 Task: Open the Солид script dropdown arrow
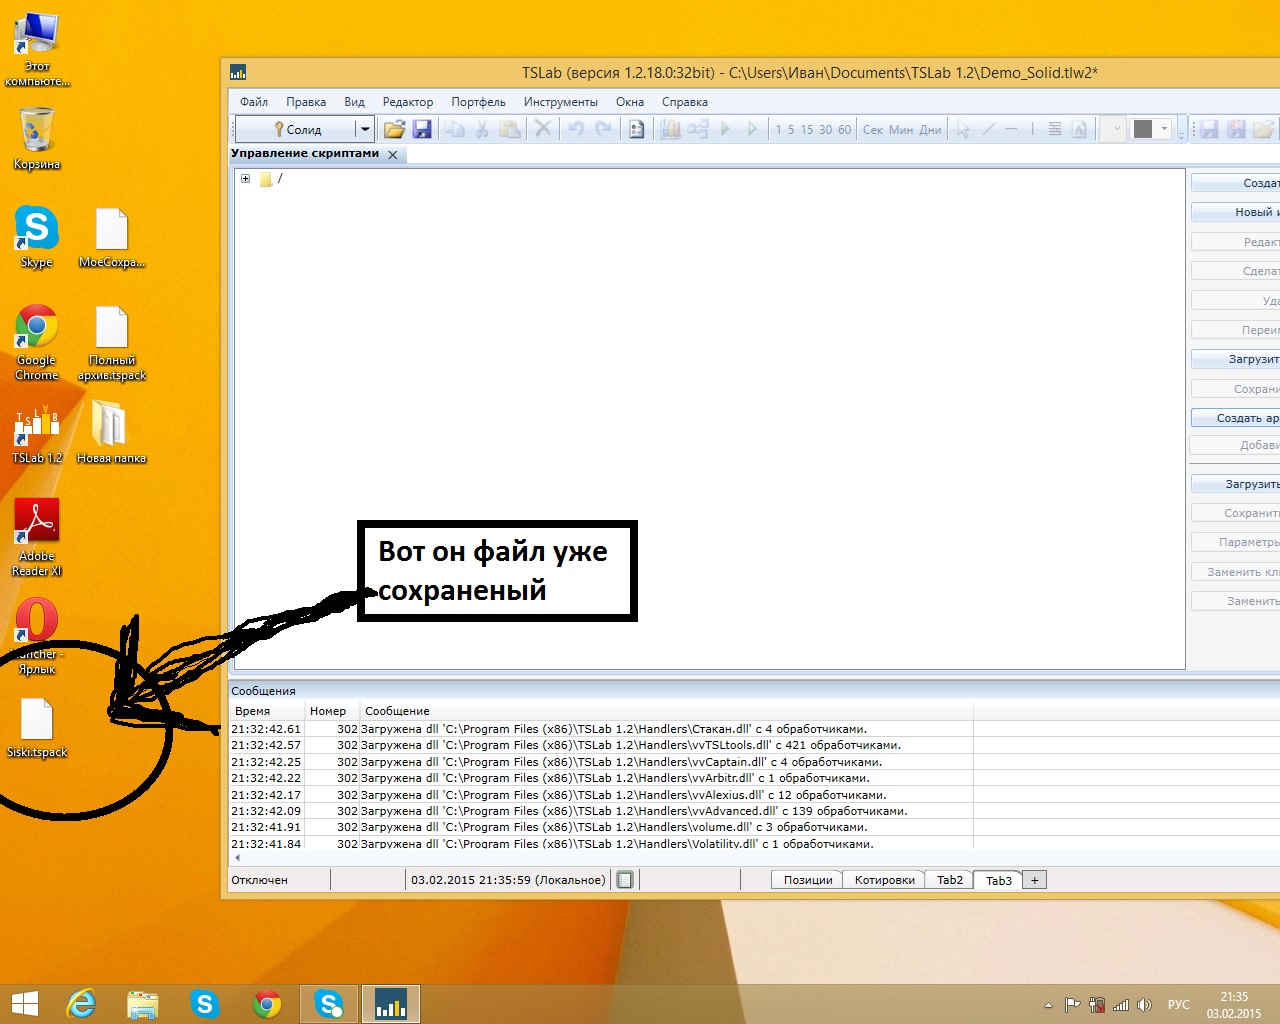365,129
